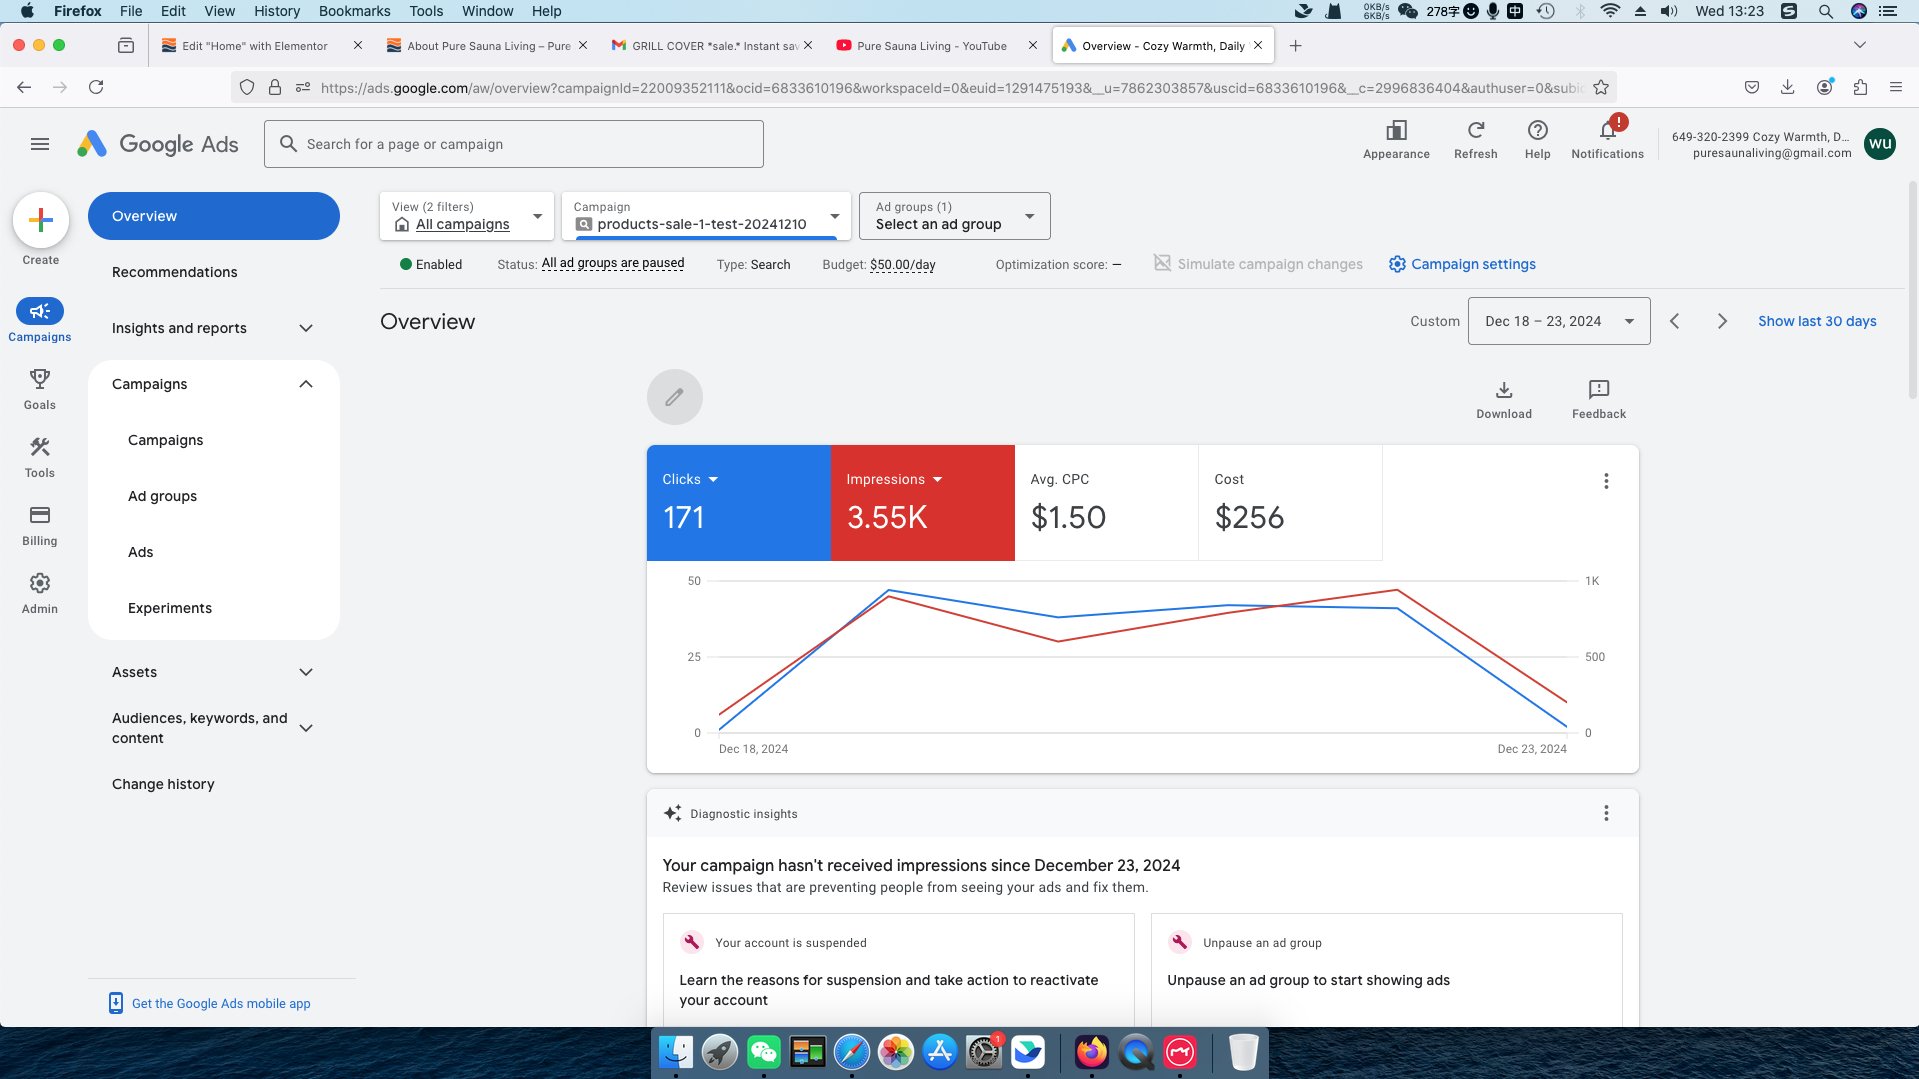Click the search for page or campaign field
This screenshot has height=1079, width=1919.
pyautogui.click(x=514, y=144)
